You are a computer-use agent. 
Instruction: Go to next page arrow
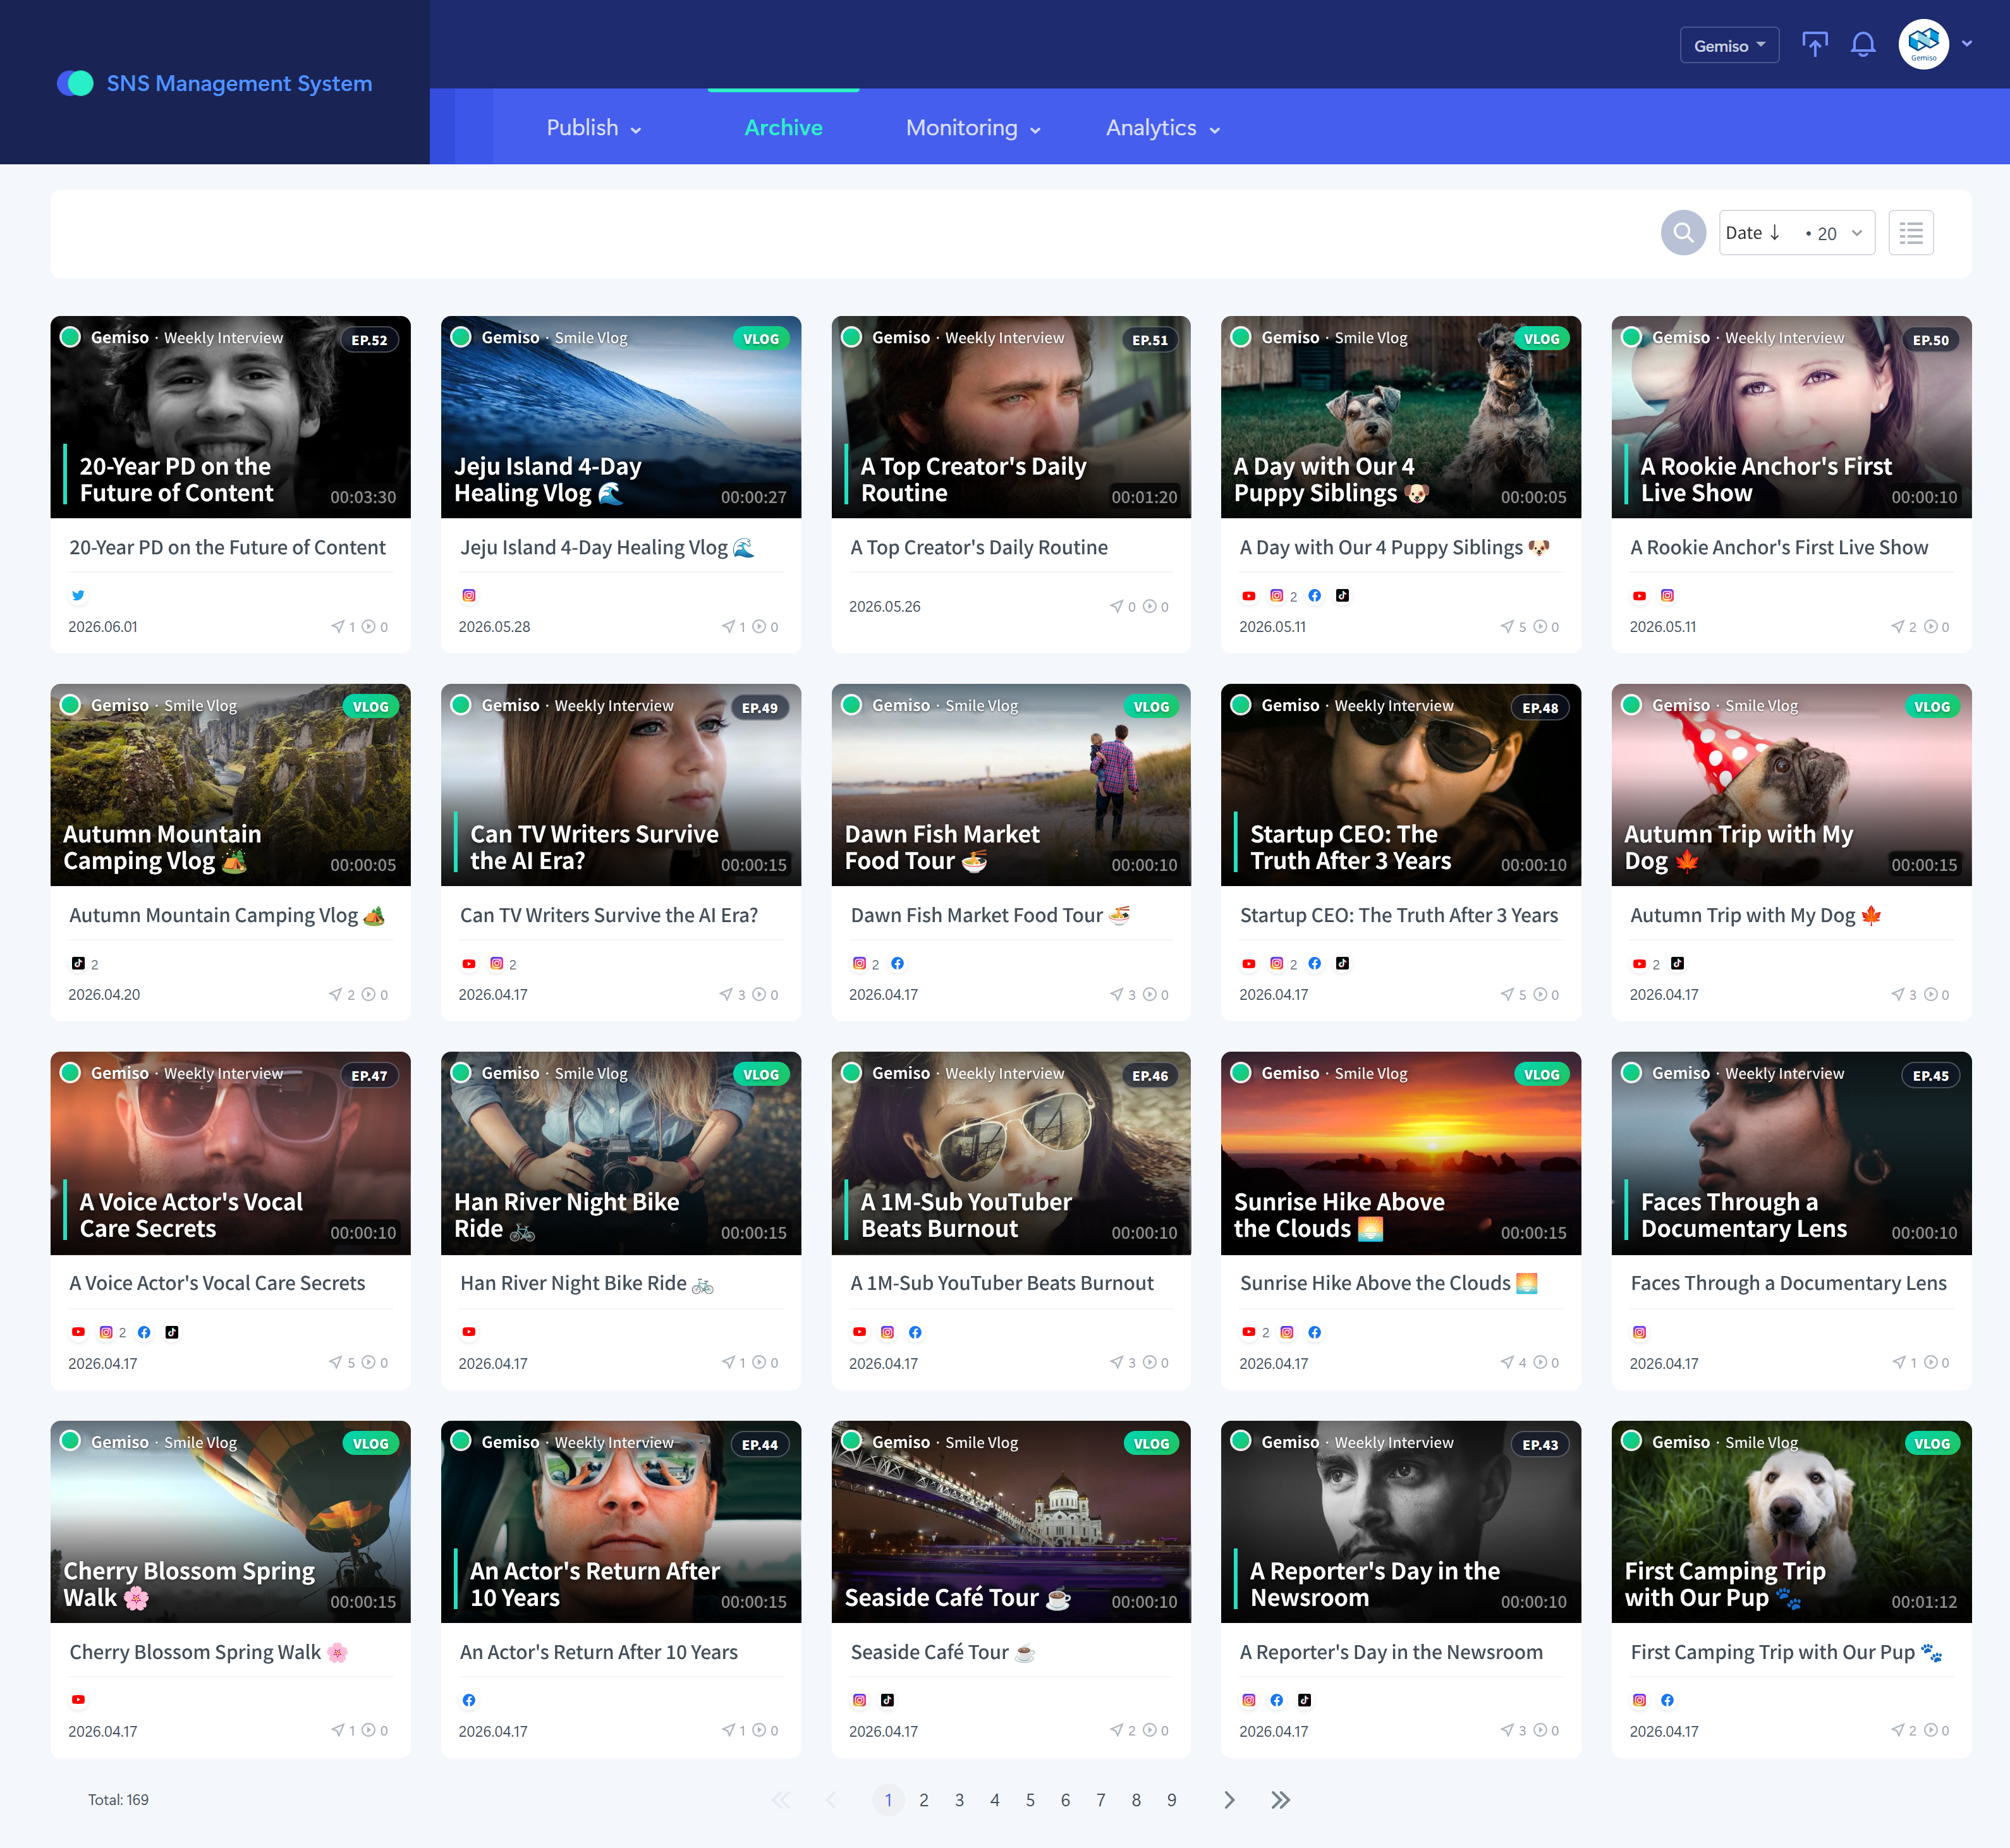(1229, 1800)
